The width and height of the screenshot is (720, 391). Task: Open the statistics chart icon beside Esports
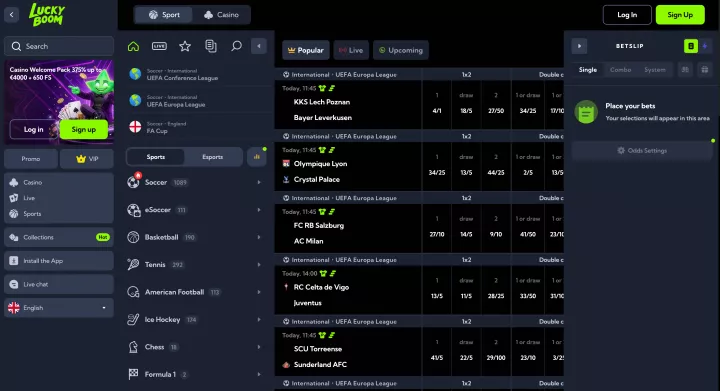click(257, 157)
